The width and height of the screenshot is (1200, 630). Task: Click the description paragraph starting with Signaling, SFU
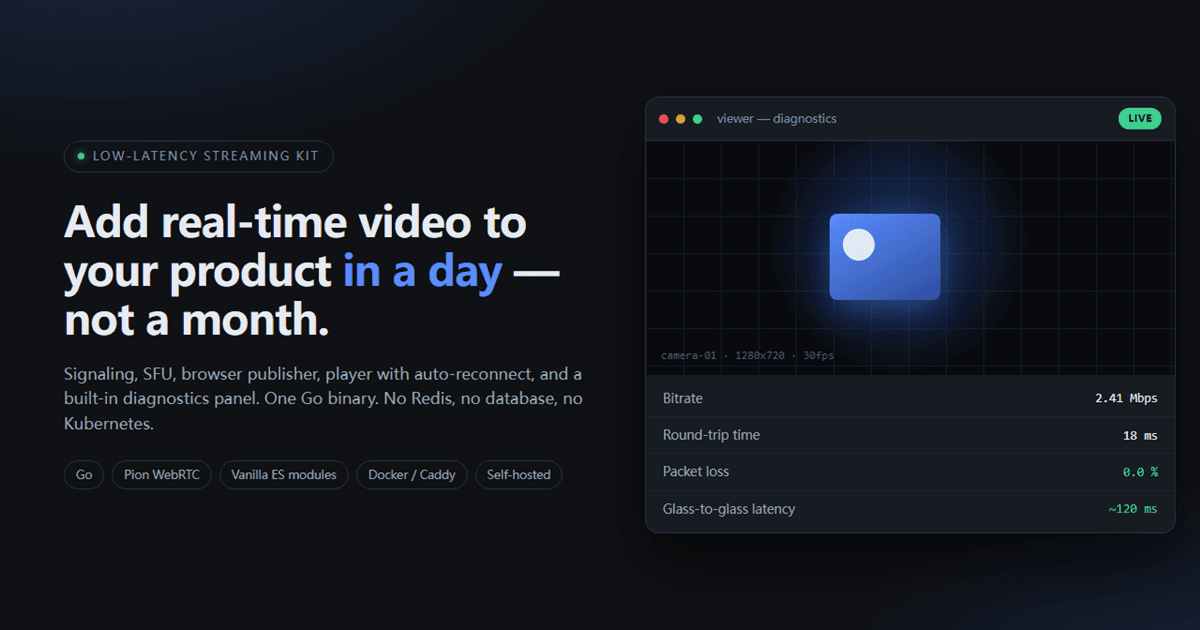tap(323, 399)
